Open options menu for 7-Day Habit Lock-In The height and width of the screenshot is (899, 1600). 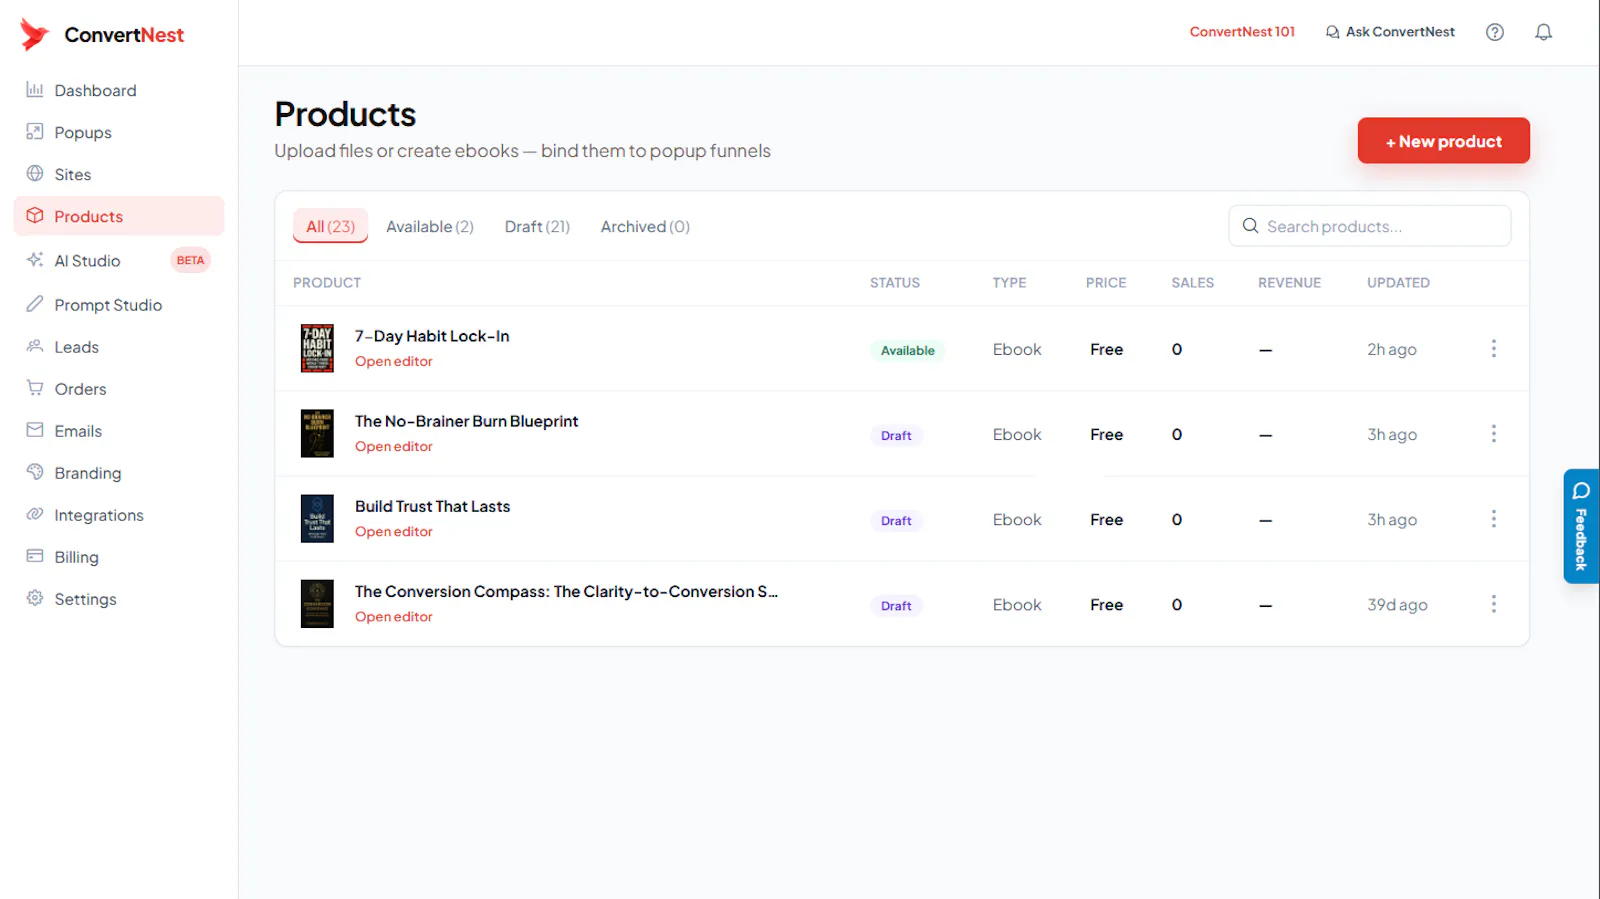point(1494,349)
